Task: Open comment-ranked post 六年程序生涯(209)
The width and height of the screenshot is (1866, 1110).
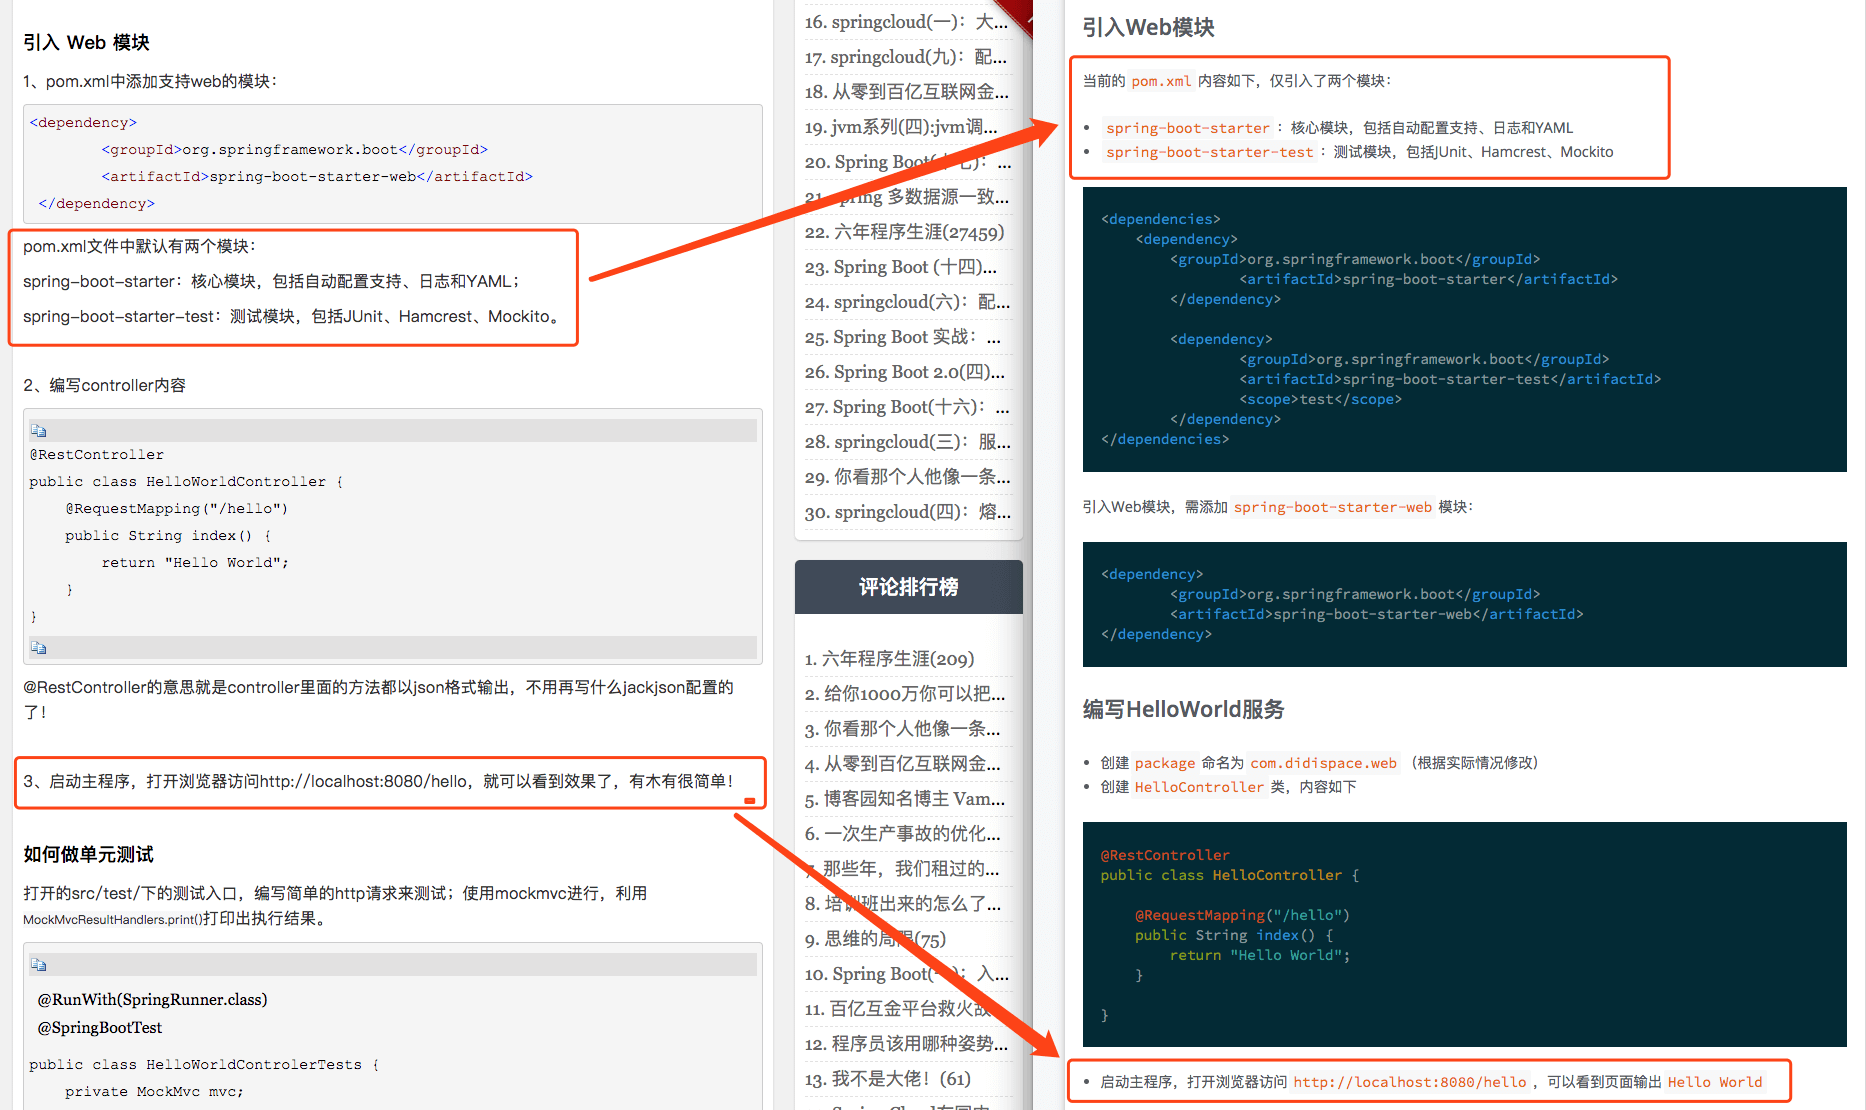Action: (889, 659)
